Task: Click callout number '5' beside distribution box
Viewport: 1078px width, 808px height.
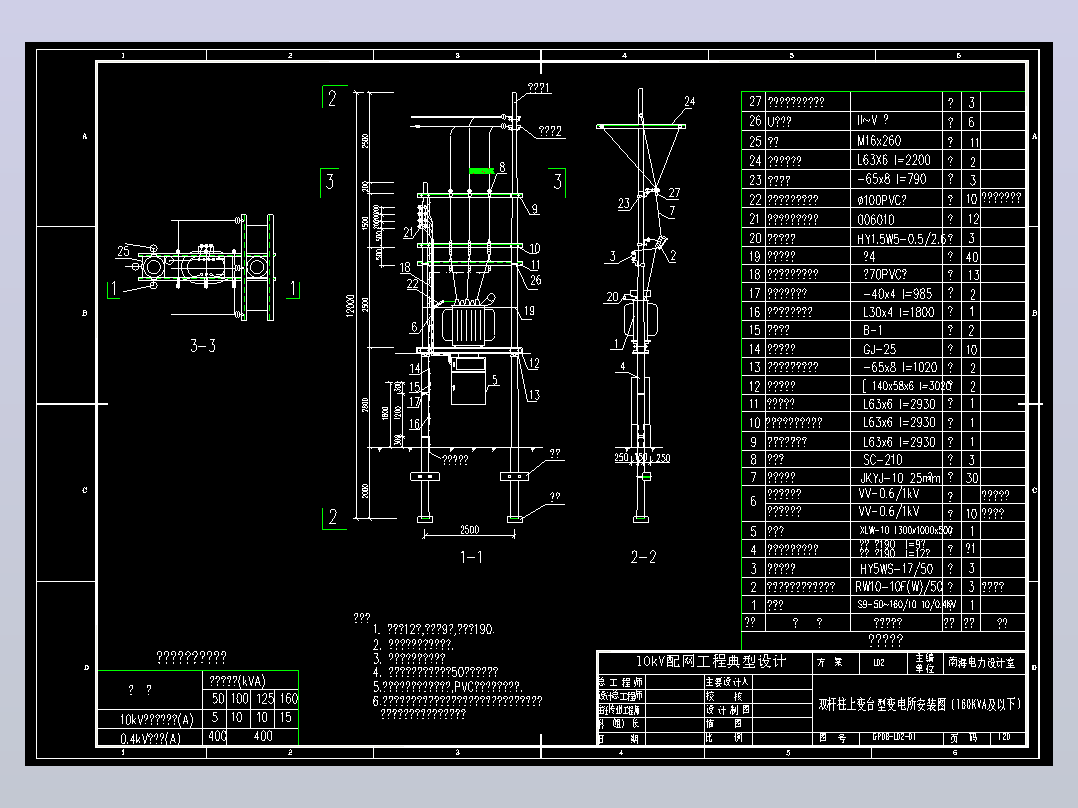Action: (x=495, y=380)
